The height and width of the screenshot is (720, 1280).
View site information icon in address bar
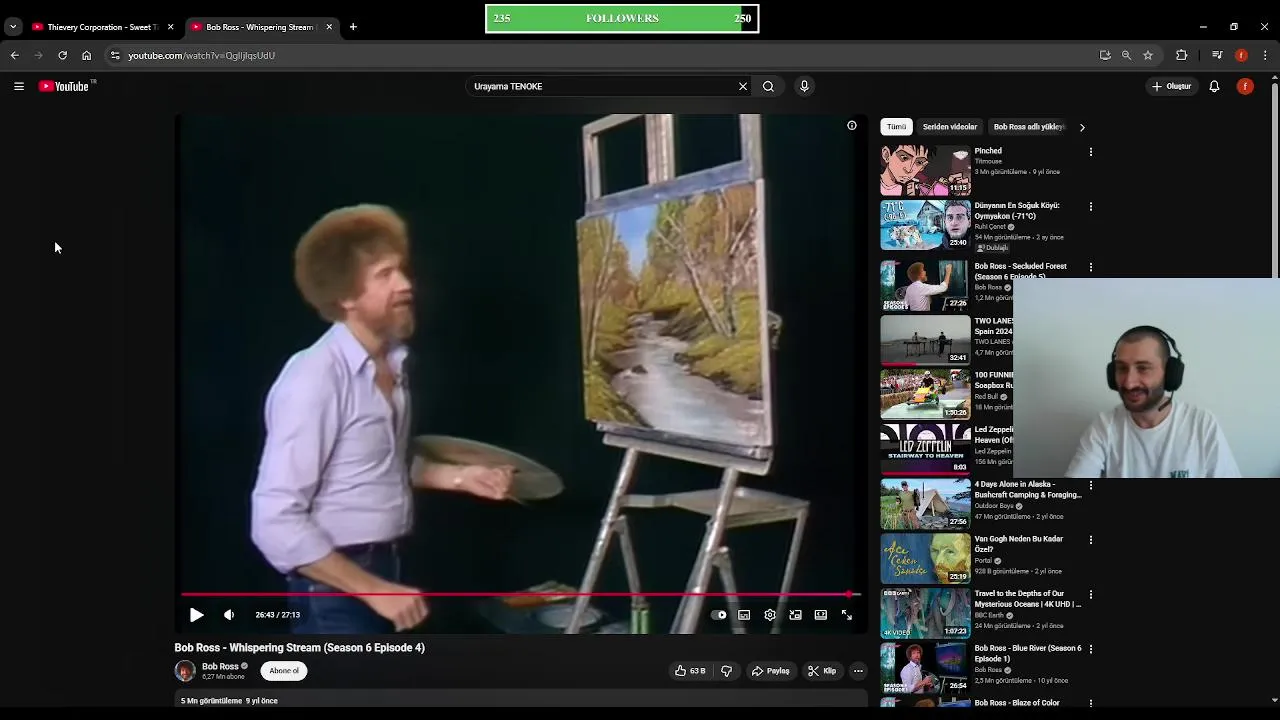(115, 56)
